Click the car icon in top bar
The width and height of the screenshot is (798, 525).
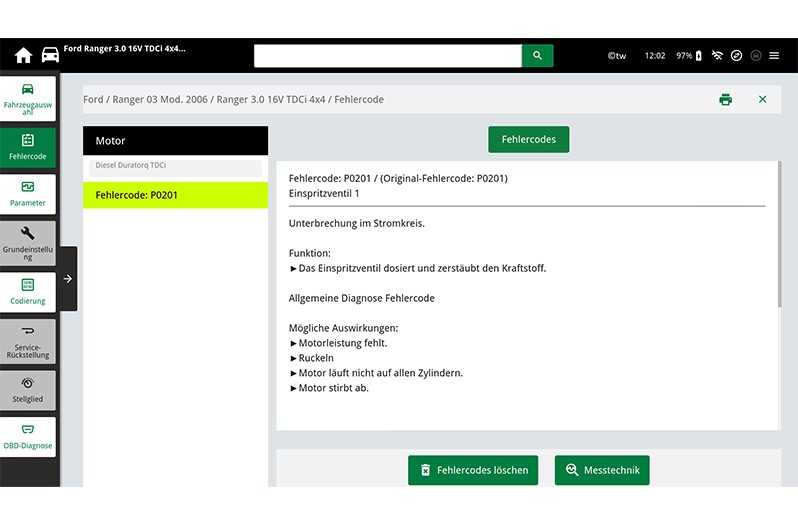[49, 56]
